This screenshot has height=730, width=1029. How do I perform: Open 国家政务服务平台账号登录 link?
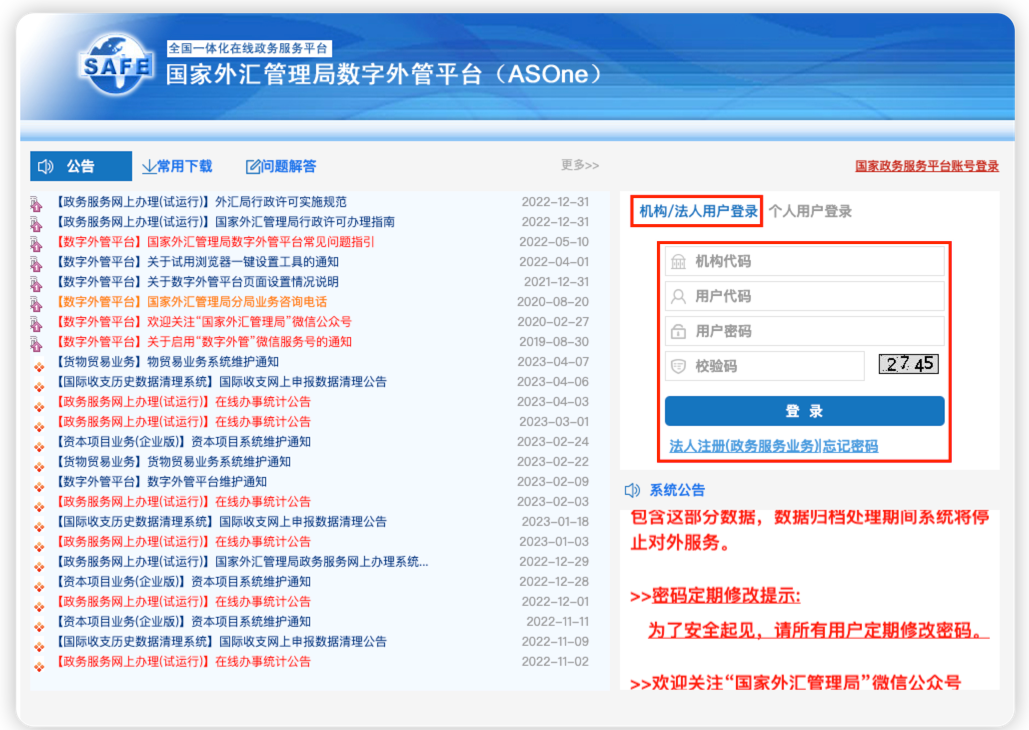(x=926, y=166)
